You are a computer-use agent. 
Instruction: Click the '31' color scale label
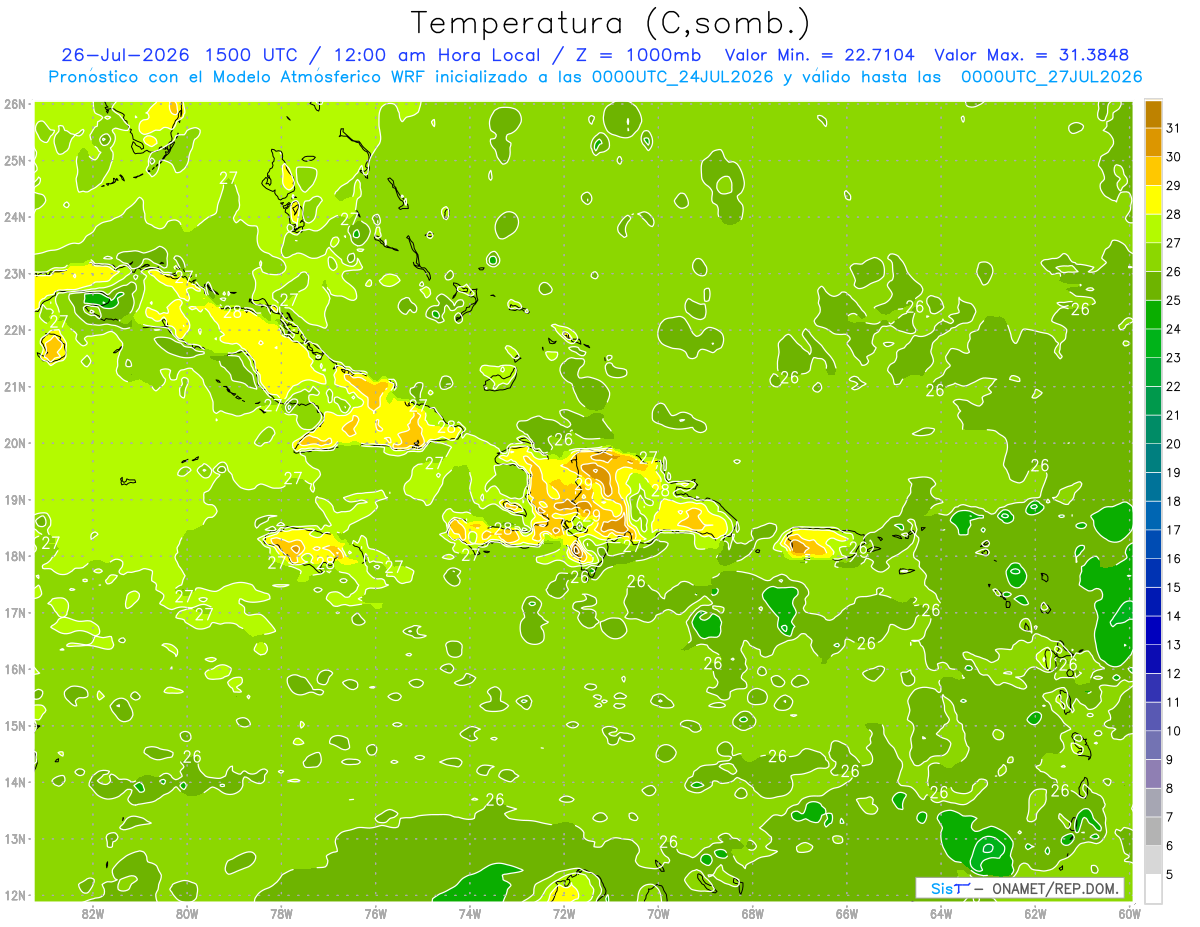pyautogui.click(x=1174, y=128)
